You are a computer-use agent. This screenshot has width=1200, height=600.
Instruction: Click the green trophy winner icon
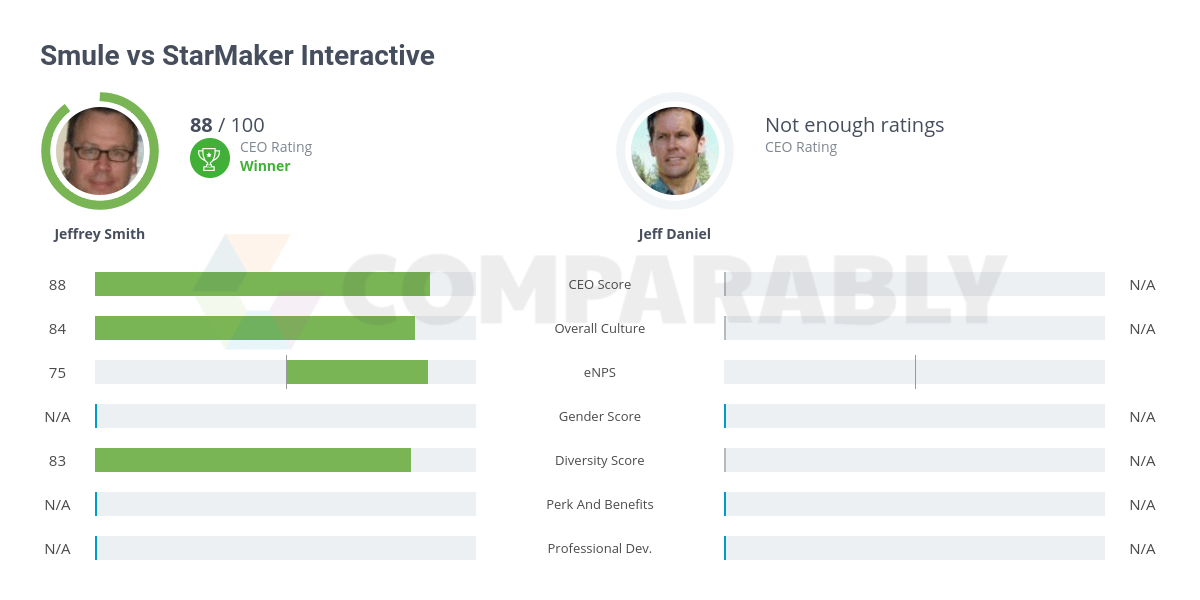(x=210, y=157)
